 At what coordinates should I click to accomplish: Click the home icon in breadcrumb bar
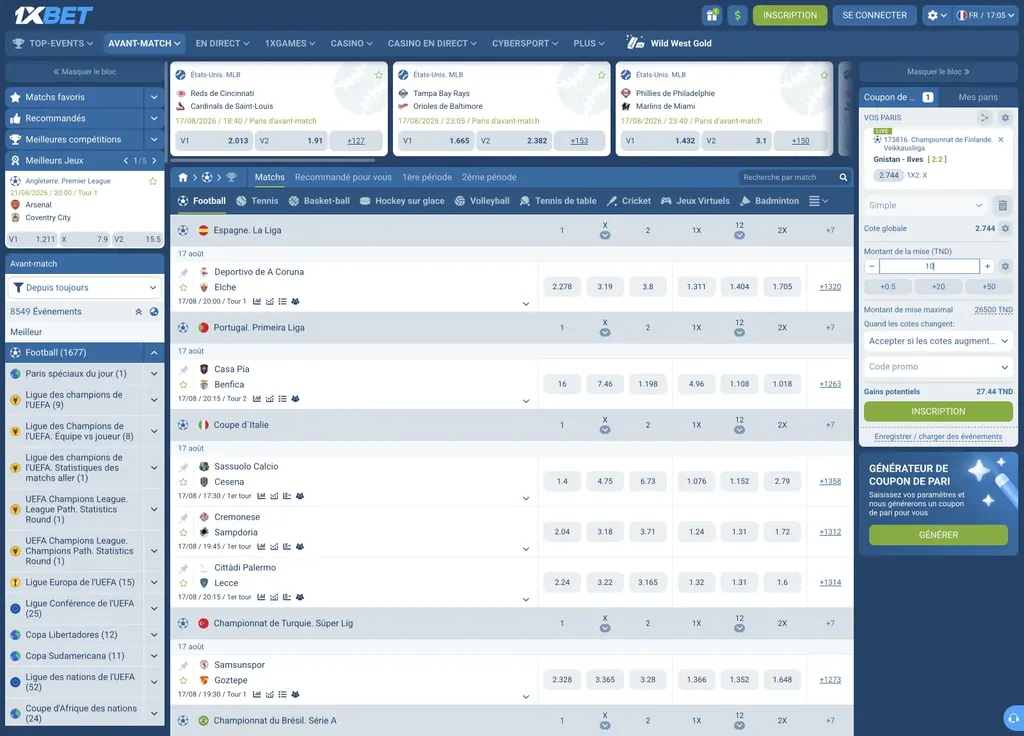pyautogui.click(x=183, y=177)
